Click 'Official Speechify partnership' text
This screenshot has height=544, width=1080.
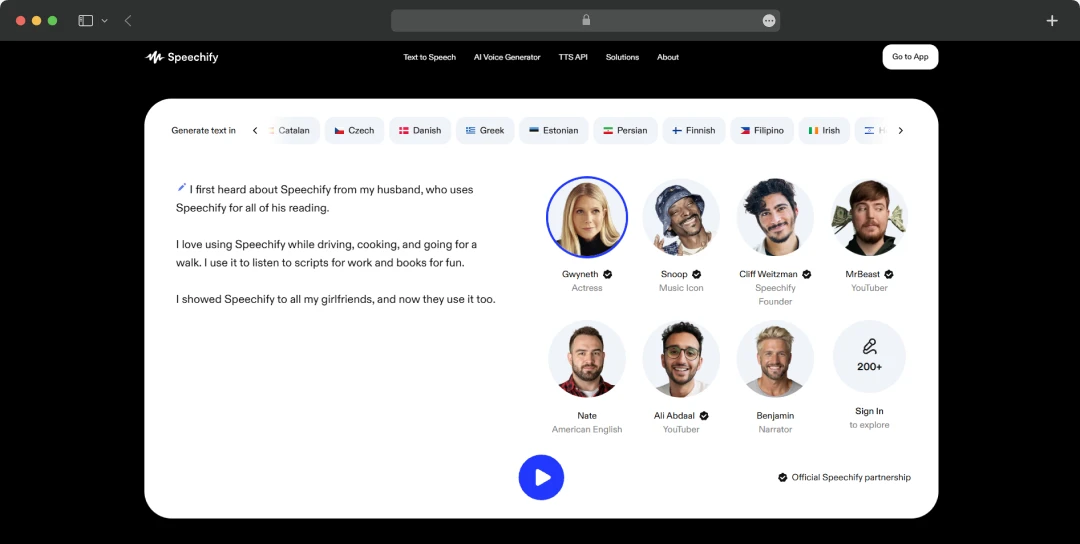(x=851, y=477)
